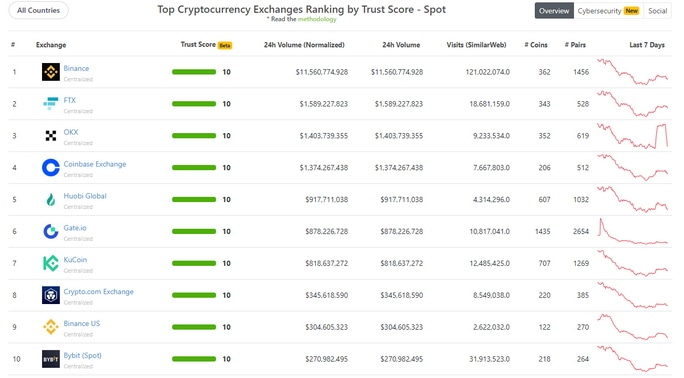Click the Crypto.com Exchange logo icon
The width and height of the screenshot is (684, 378).
[x=51, y=295]
